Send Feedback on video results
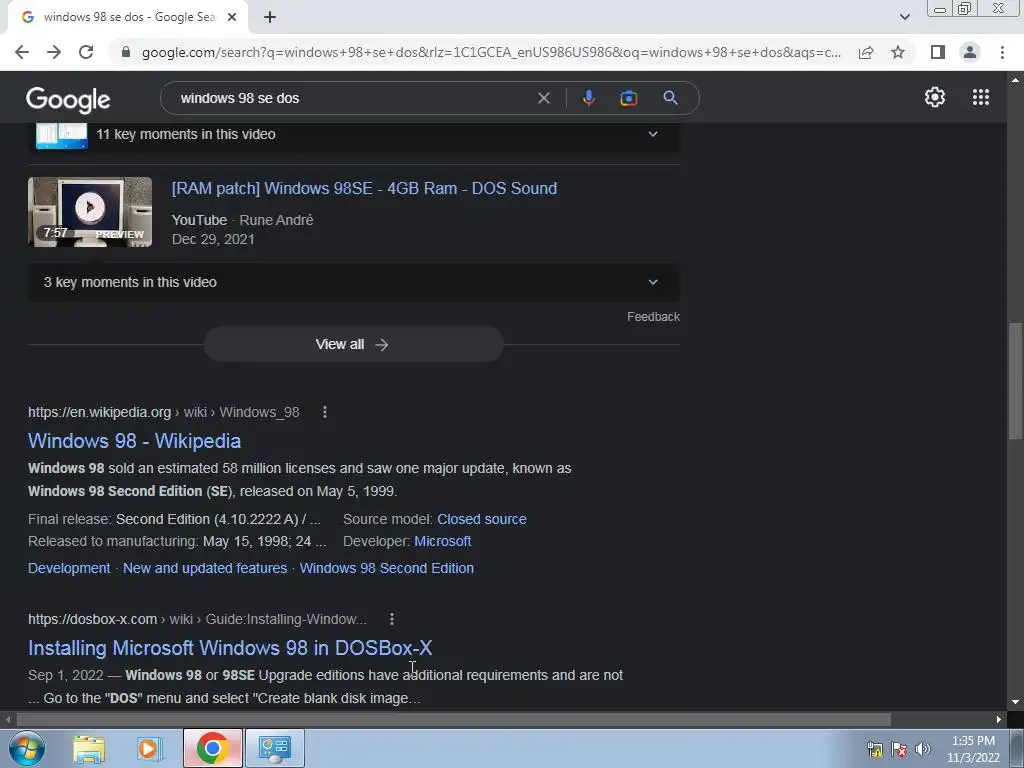 tap(653, 317)
